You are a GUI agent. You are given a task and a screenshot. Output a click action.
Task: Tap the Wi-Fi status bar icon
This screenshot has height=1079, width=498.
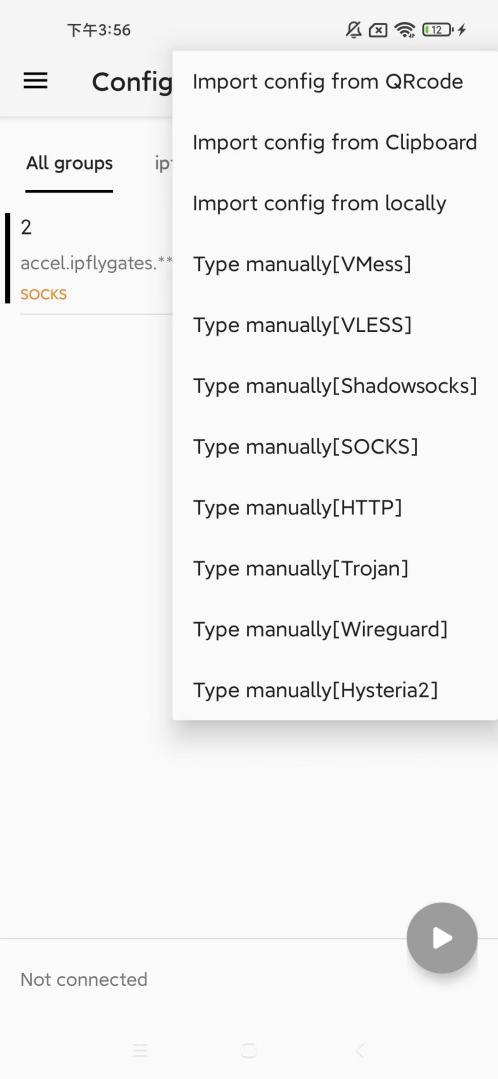405,30
